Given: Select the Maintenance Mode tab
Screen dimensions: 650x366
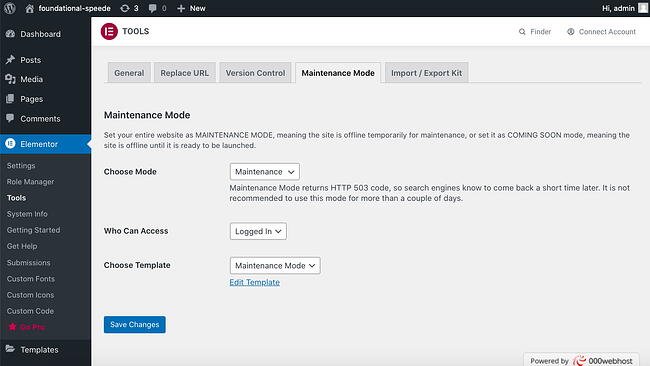Looking at the screenshot, I should 338,73.
